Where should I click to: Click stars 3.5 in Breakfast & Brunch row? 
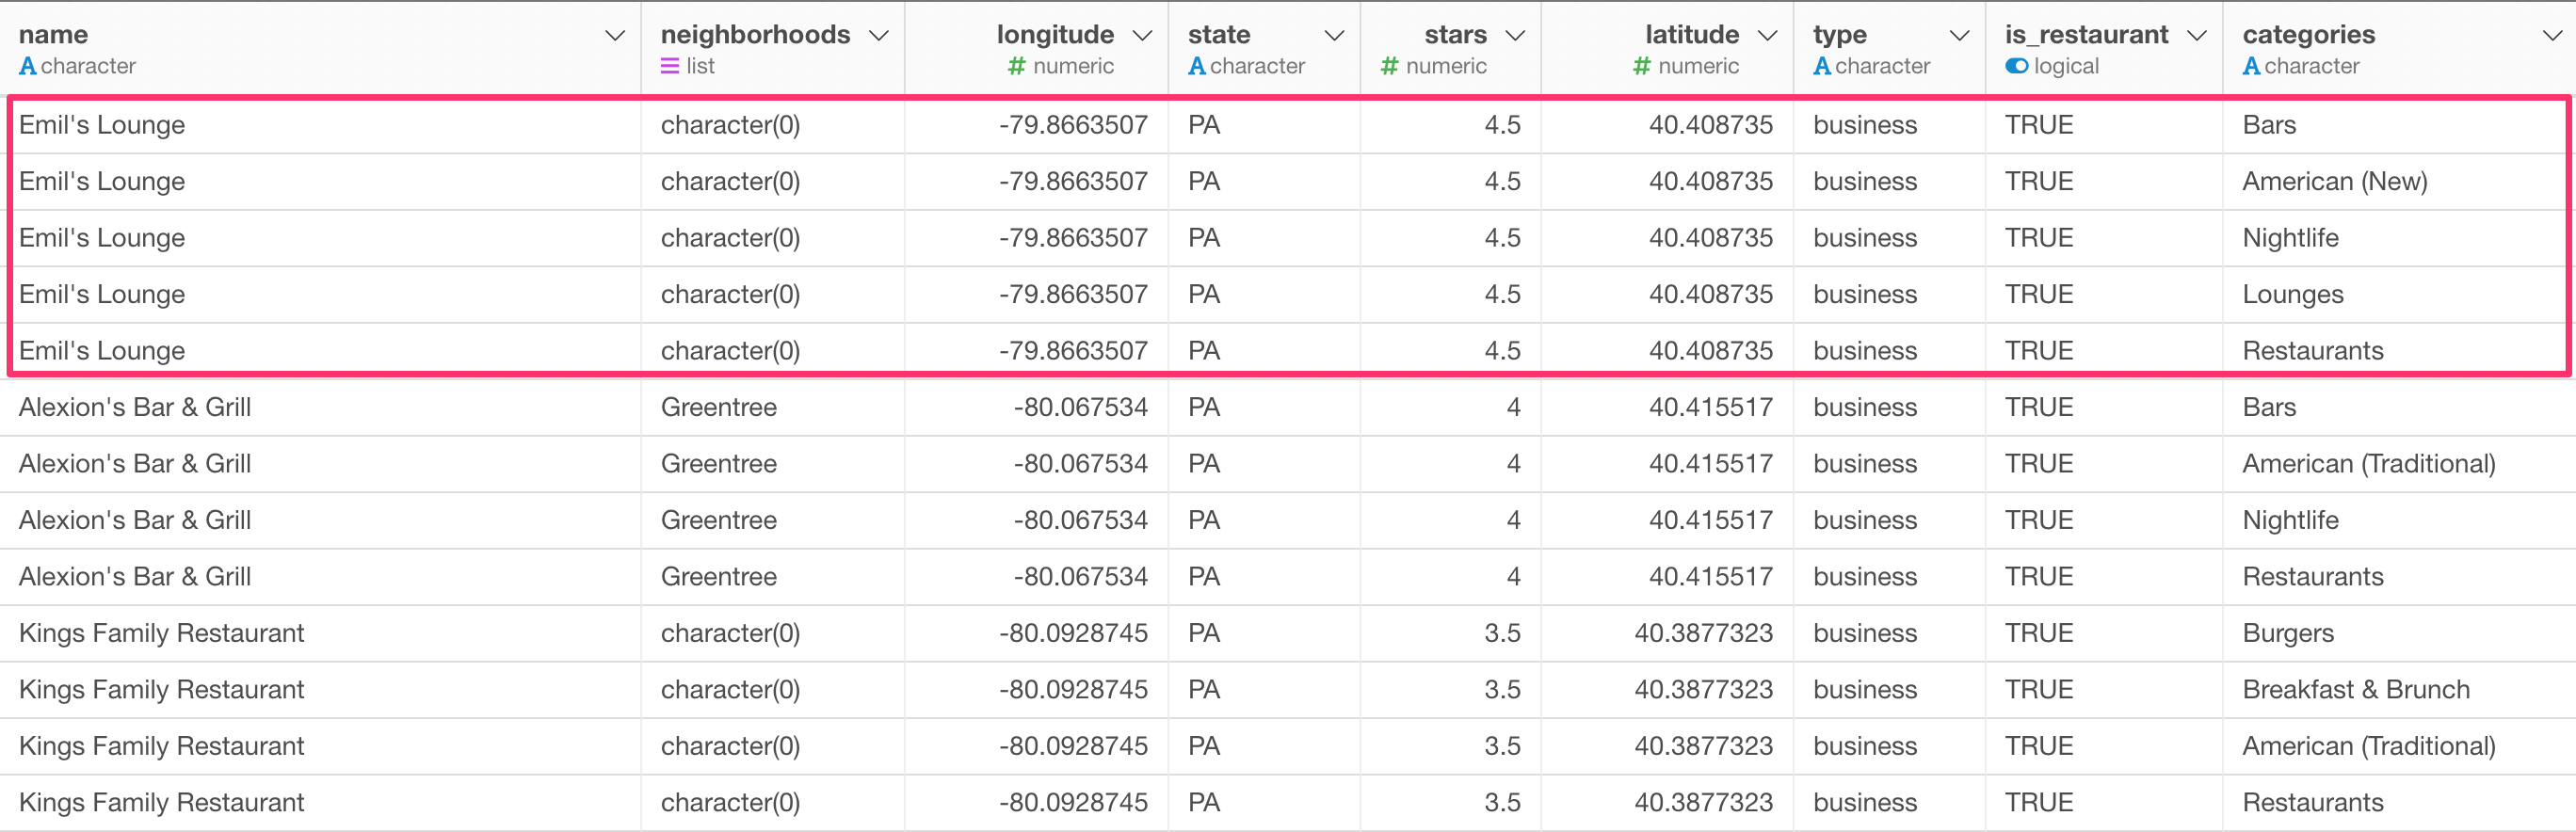tap(1502, 690)
